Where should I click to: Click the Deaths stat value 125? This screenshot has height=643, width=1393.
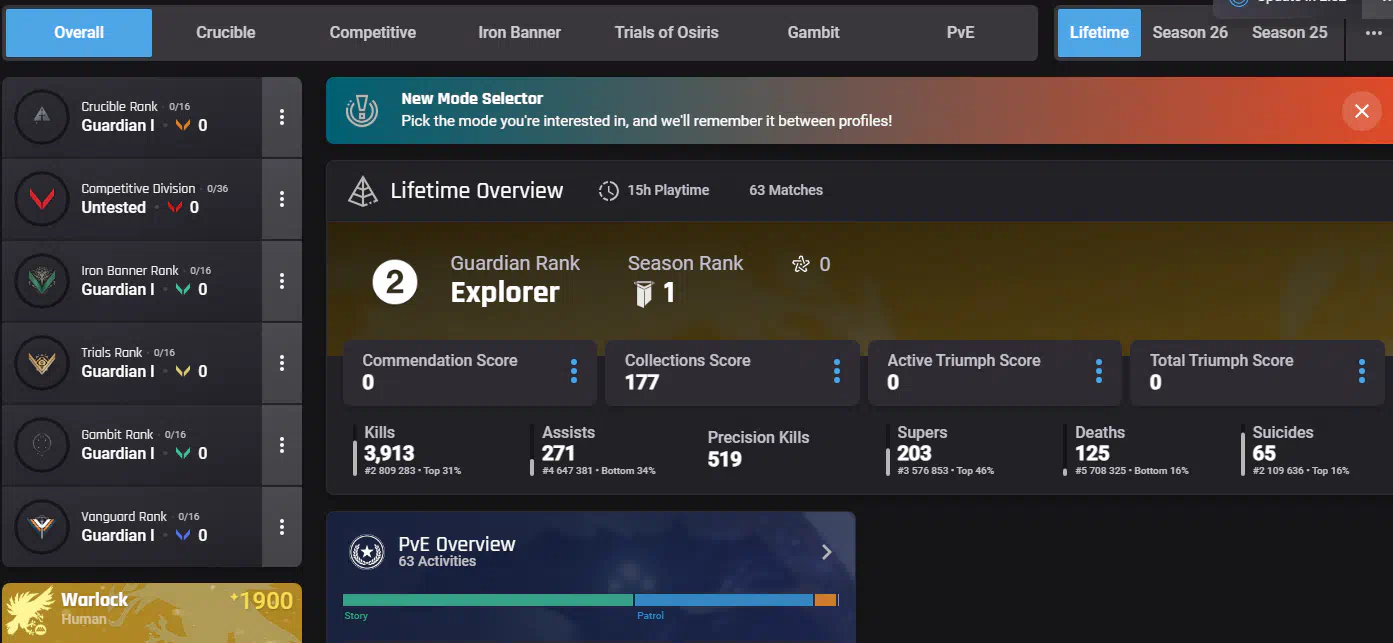[1093, 454]
